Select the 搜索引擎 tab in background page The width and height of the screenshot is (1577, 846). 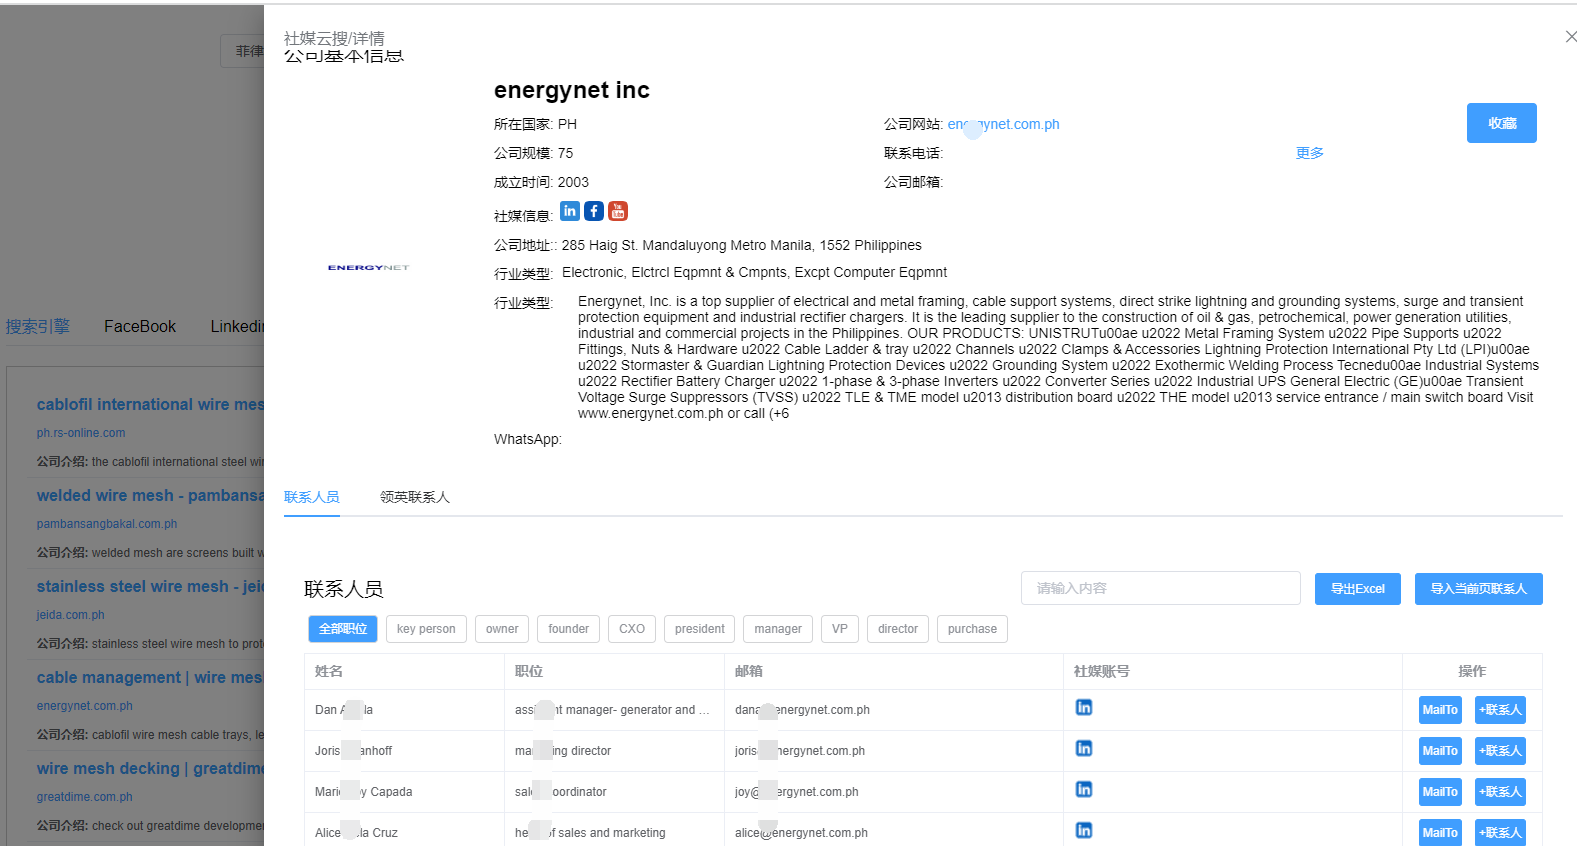38,327
